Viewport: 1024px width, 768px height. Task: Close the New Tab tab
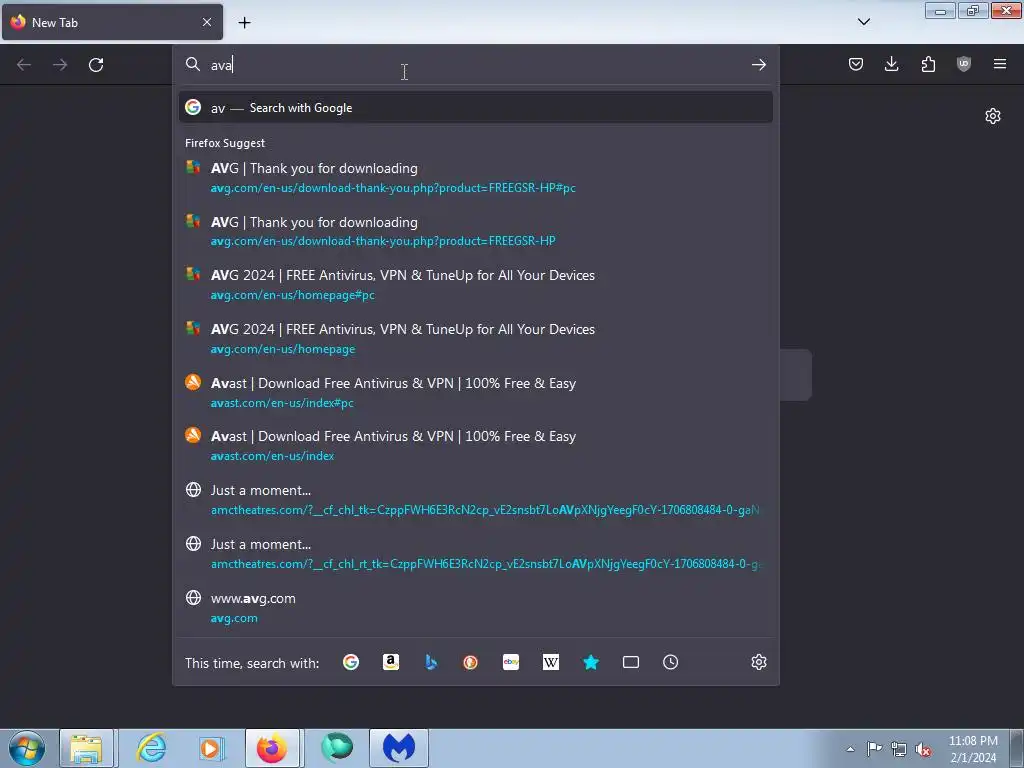coord(207,22)
